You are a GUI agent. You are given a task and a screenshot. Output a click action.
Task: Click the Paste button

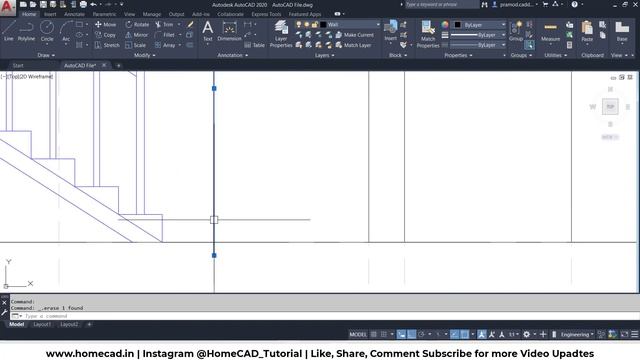587,32
